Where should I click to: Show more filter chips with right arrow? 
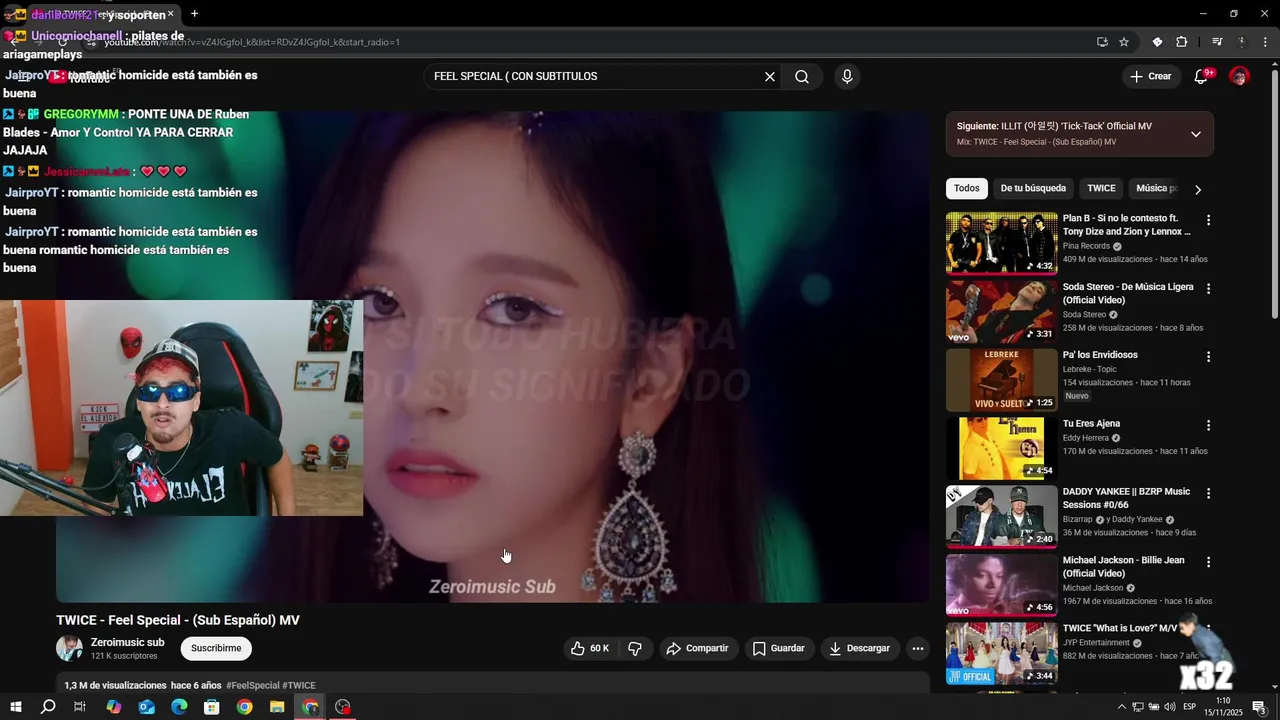pos(1198,189)
